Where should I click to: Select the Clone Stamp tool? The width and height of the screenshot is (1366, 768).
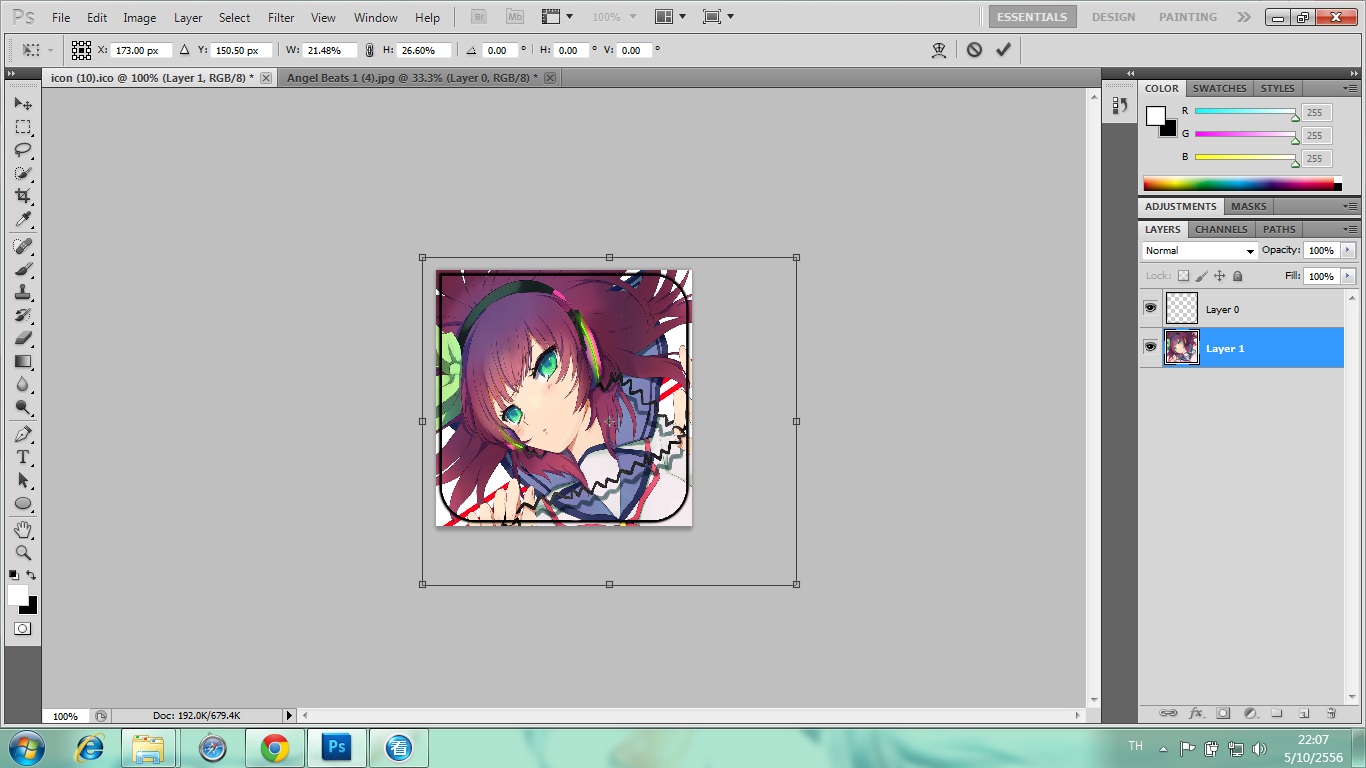(23, 292)
